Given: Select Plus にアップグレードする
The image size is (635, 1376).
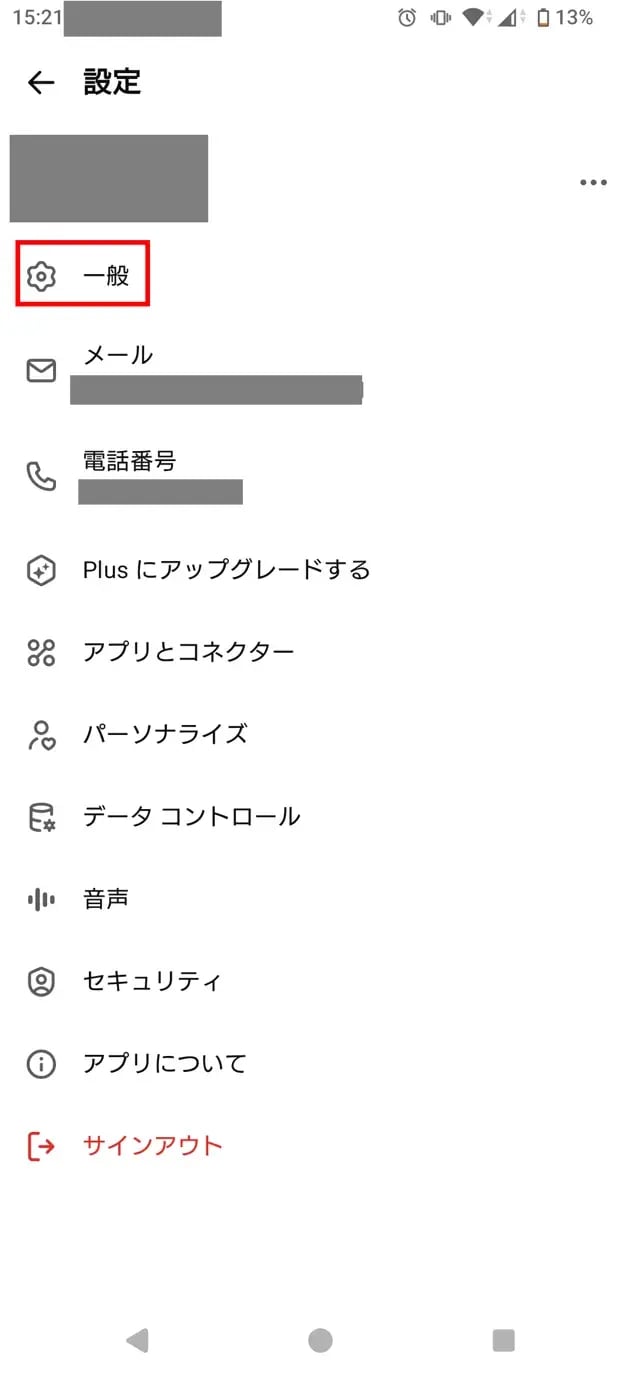Looking at the screenshot, I should [224, 570].
